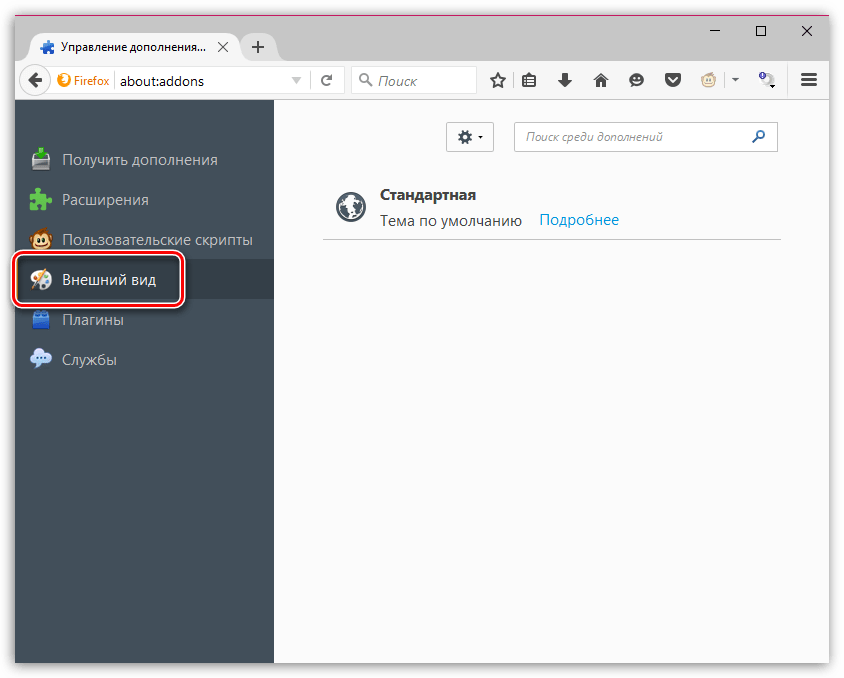
Task: Maximize the Firefox window
Action: click(x=761, y=31)
